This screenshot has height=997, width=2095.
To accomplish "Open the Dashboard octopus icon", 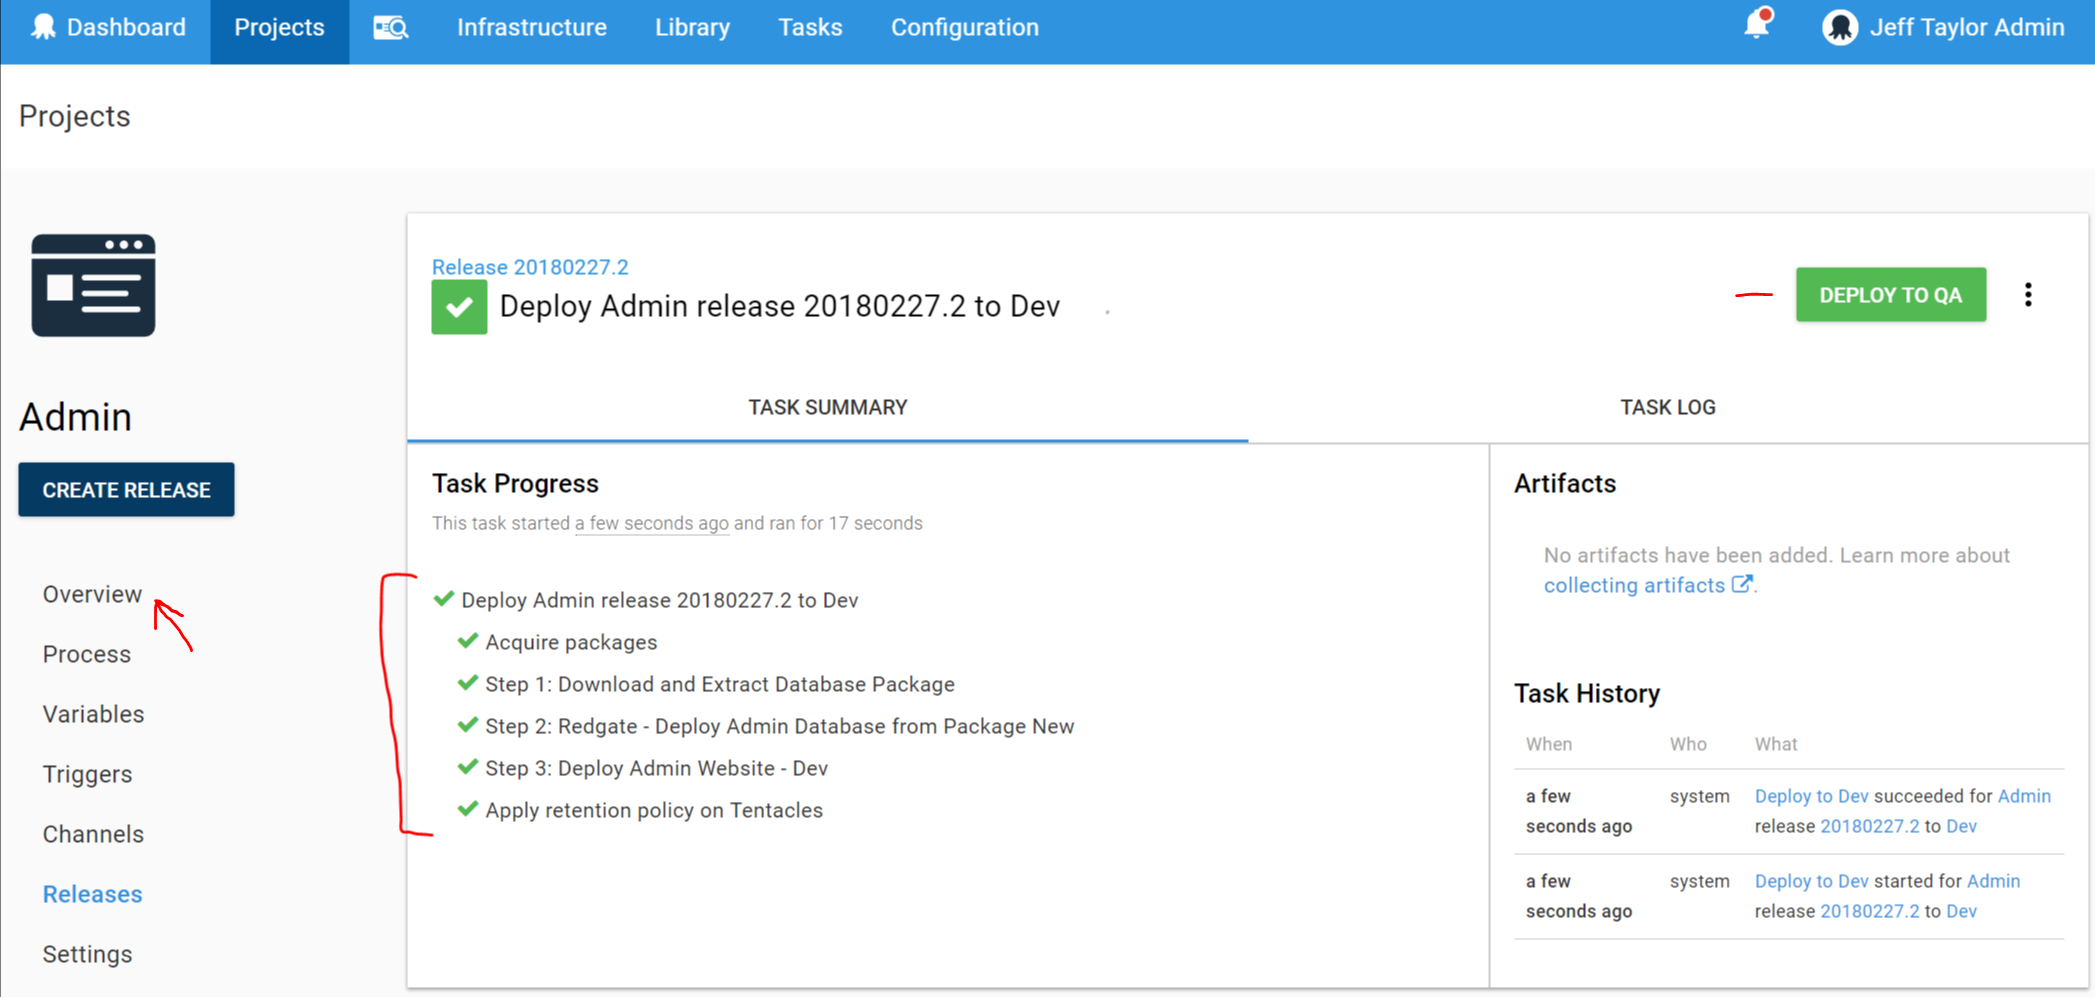I will click(43, 27).
